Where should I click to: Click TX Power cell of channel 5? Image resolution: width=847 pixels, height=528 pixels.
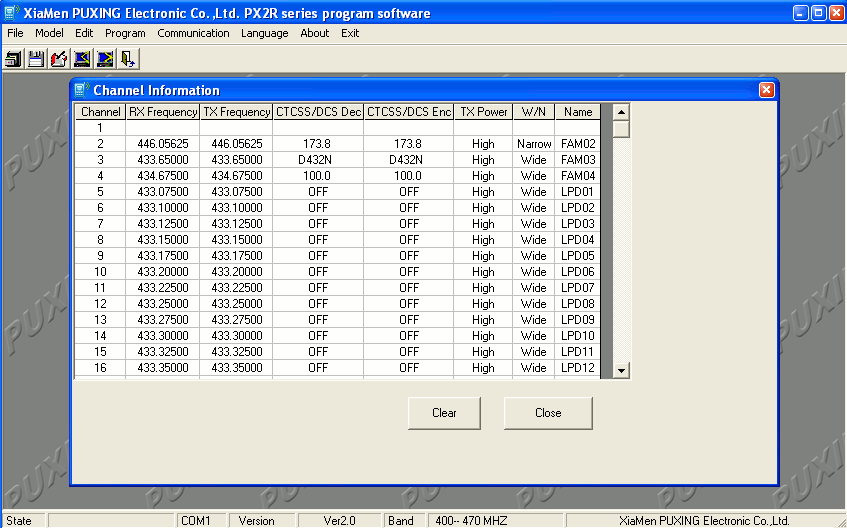coord(483,192)
